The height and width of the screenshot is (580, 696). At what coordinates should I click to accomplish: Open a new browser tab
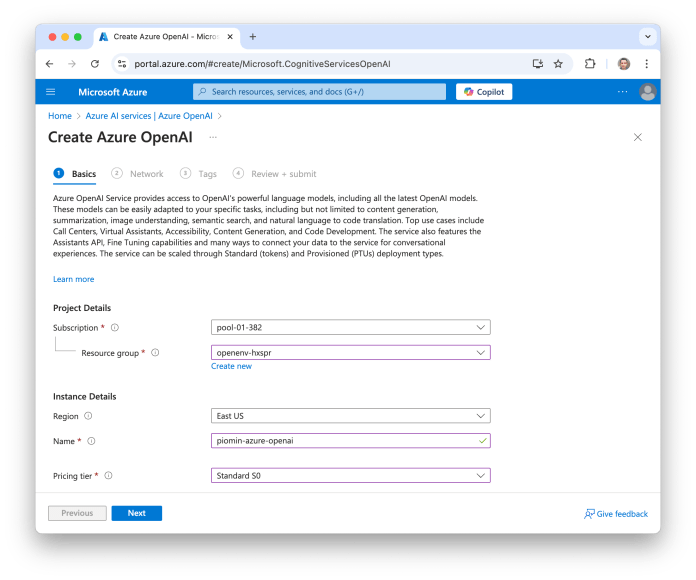coord(253,37)
